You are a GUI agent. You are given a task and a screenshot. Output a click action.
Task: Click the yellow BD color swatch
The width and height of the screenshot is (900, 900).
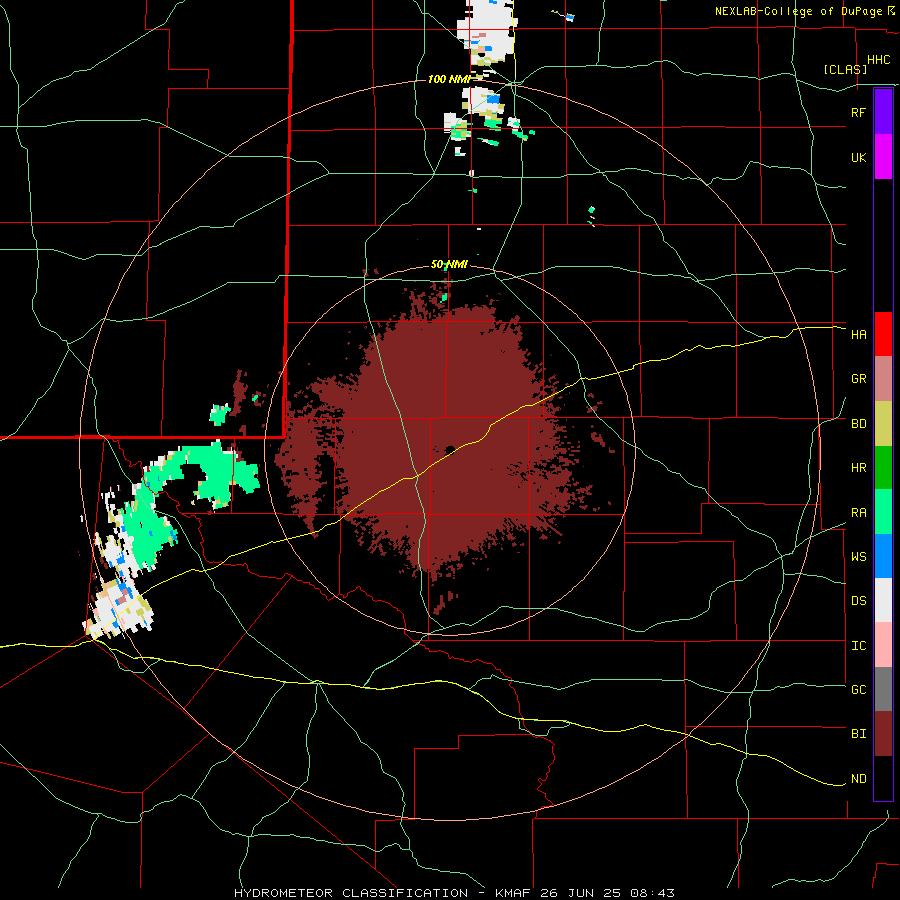tap(883, 424)
